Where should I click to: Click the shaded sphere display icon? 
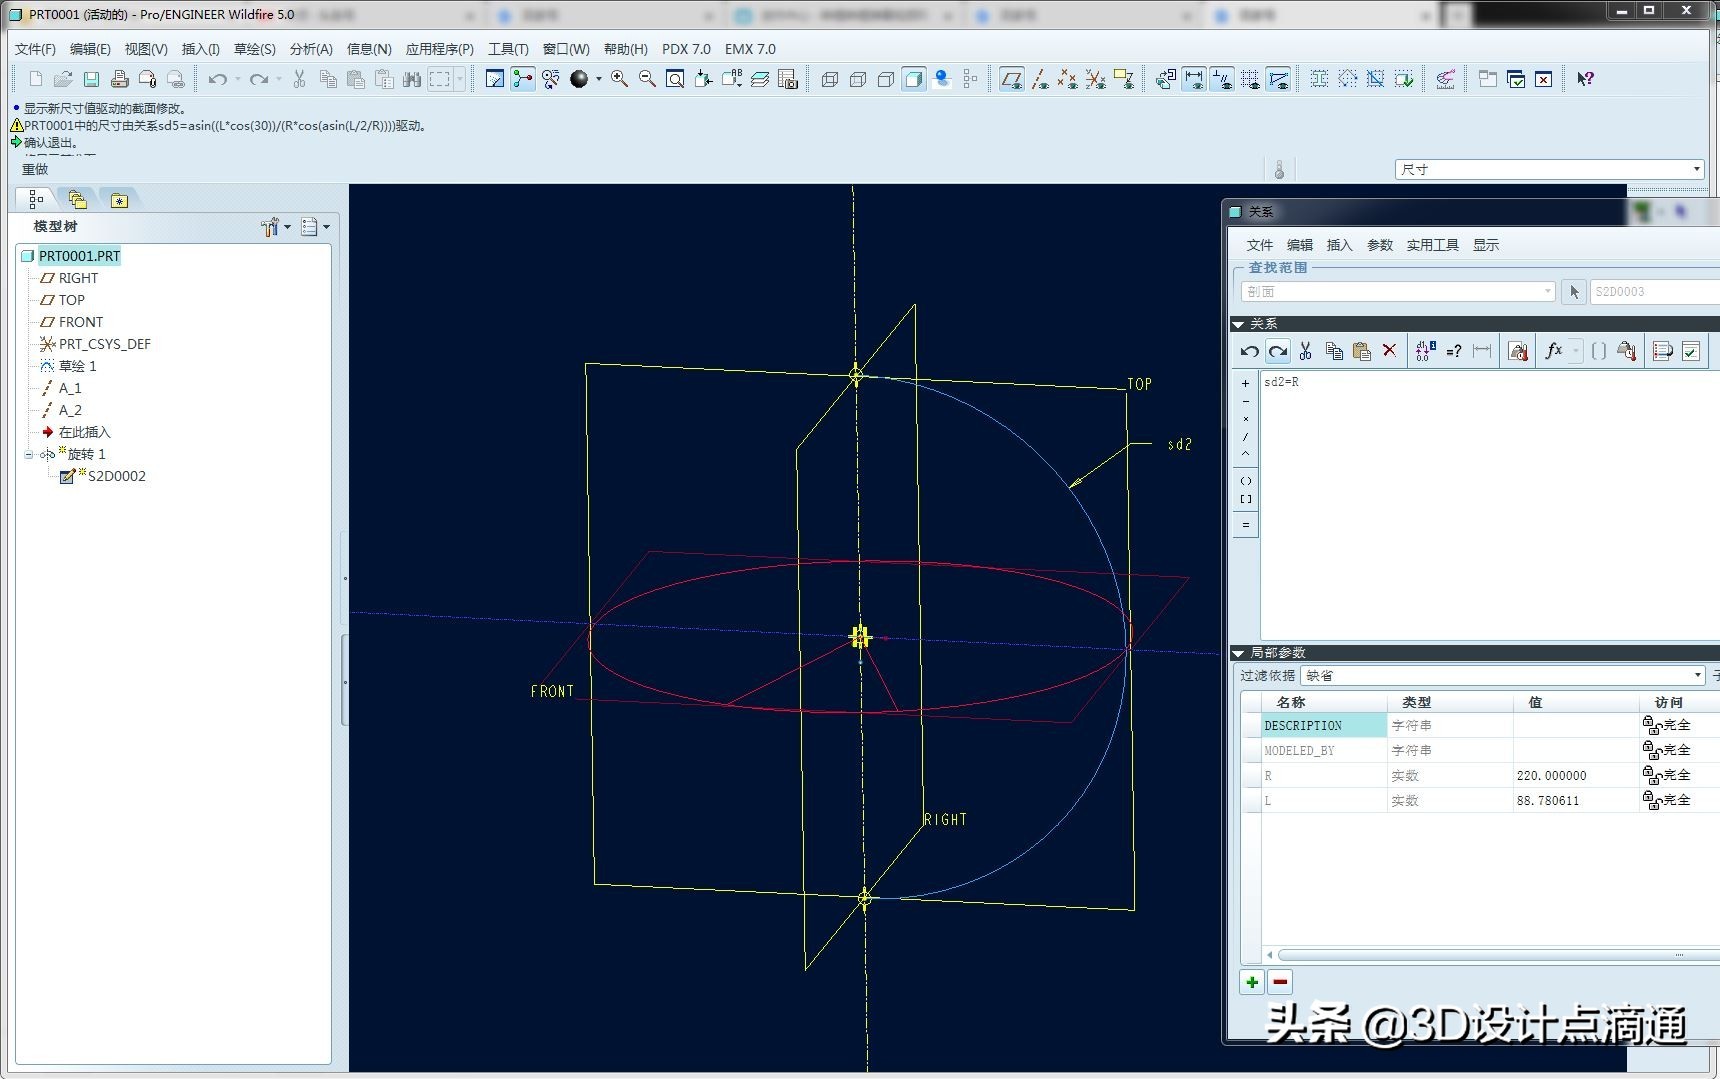[x=579, y=80]
